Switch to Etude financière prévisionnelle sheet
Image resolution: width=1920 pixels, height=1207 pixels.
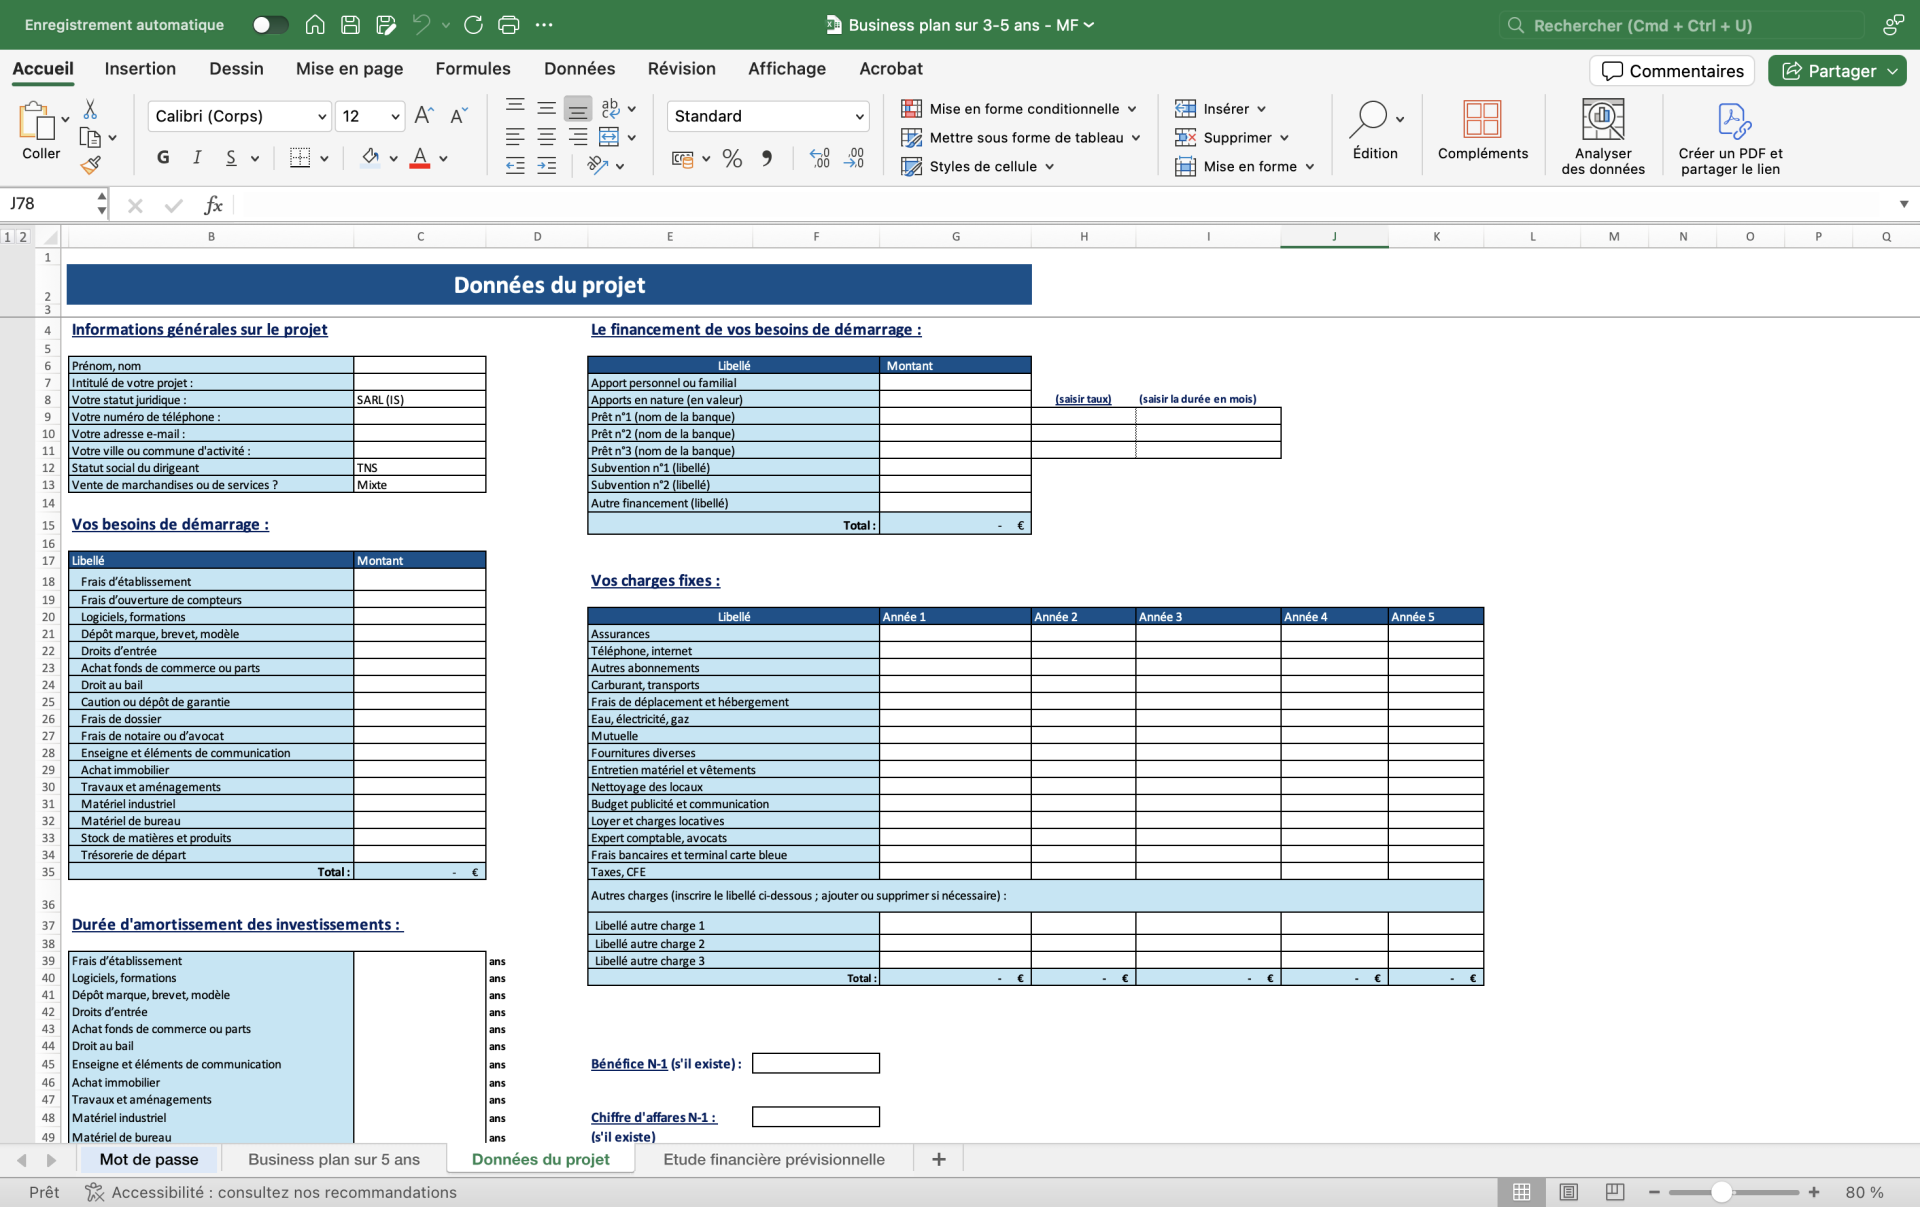(774, 1160)
